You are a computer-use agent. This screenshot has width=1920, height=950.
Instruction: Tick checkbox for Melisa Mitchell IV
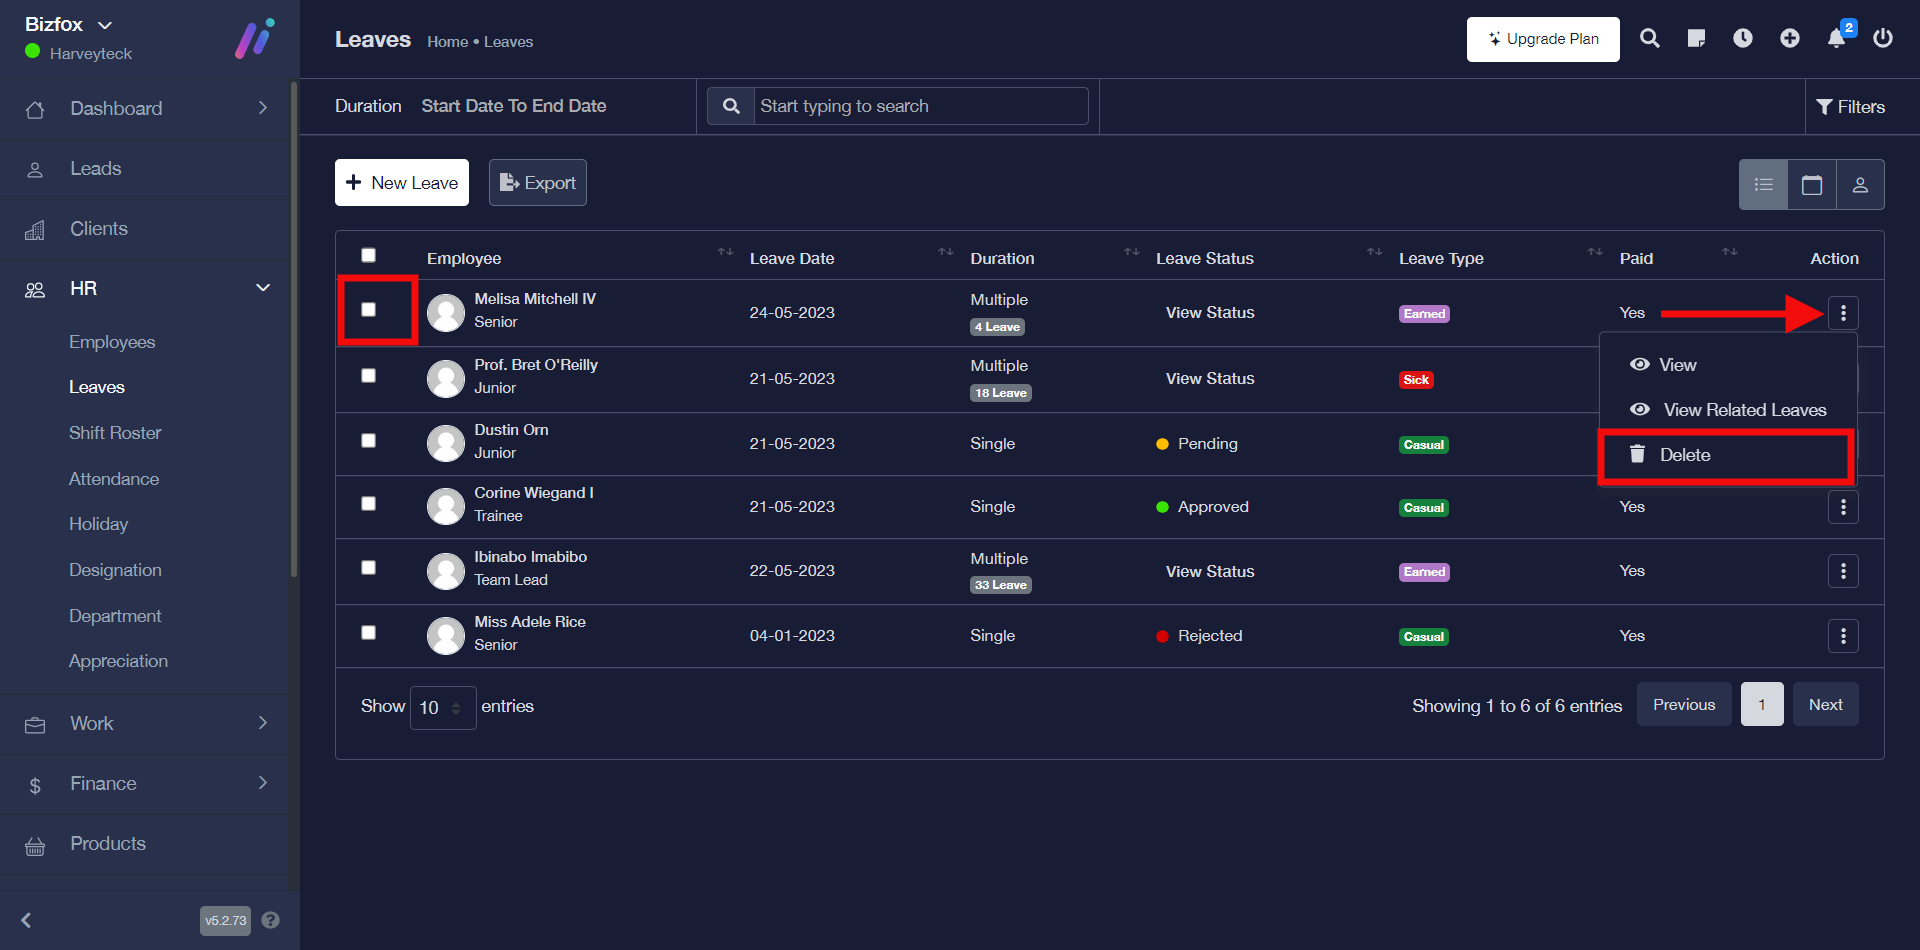click(x=369, y=310)
